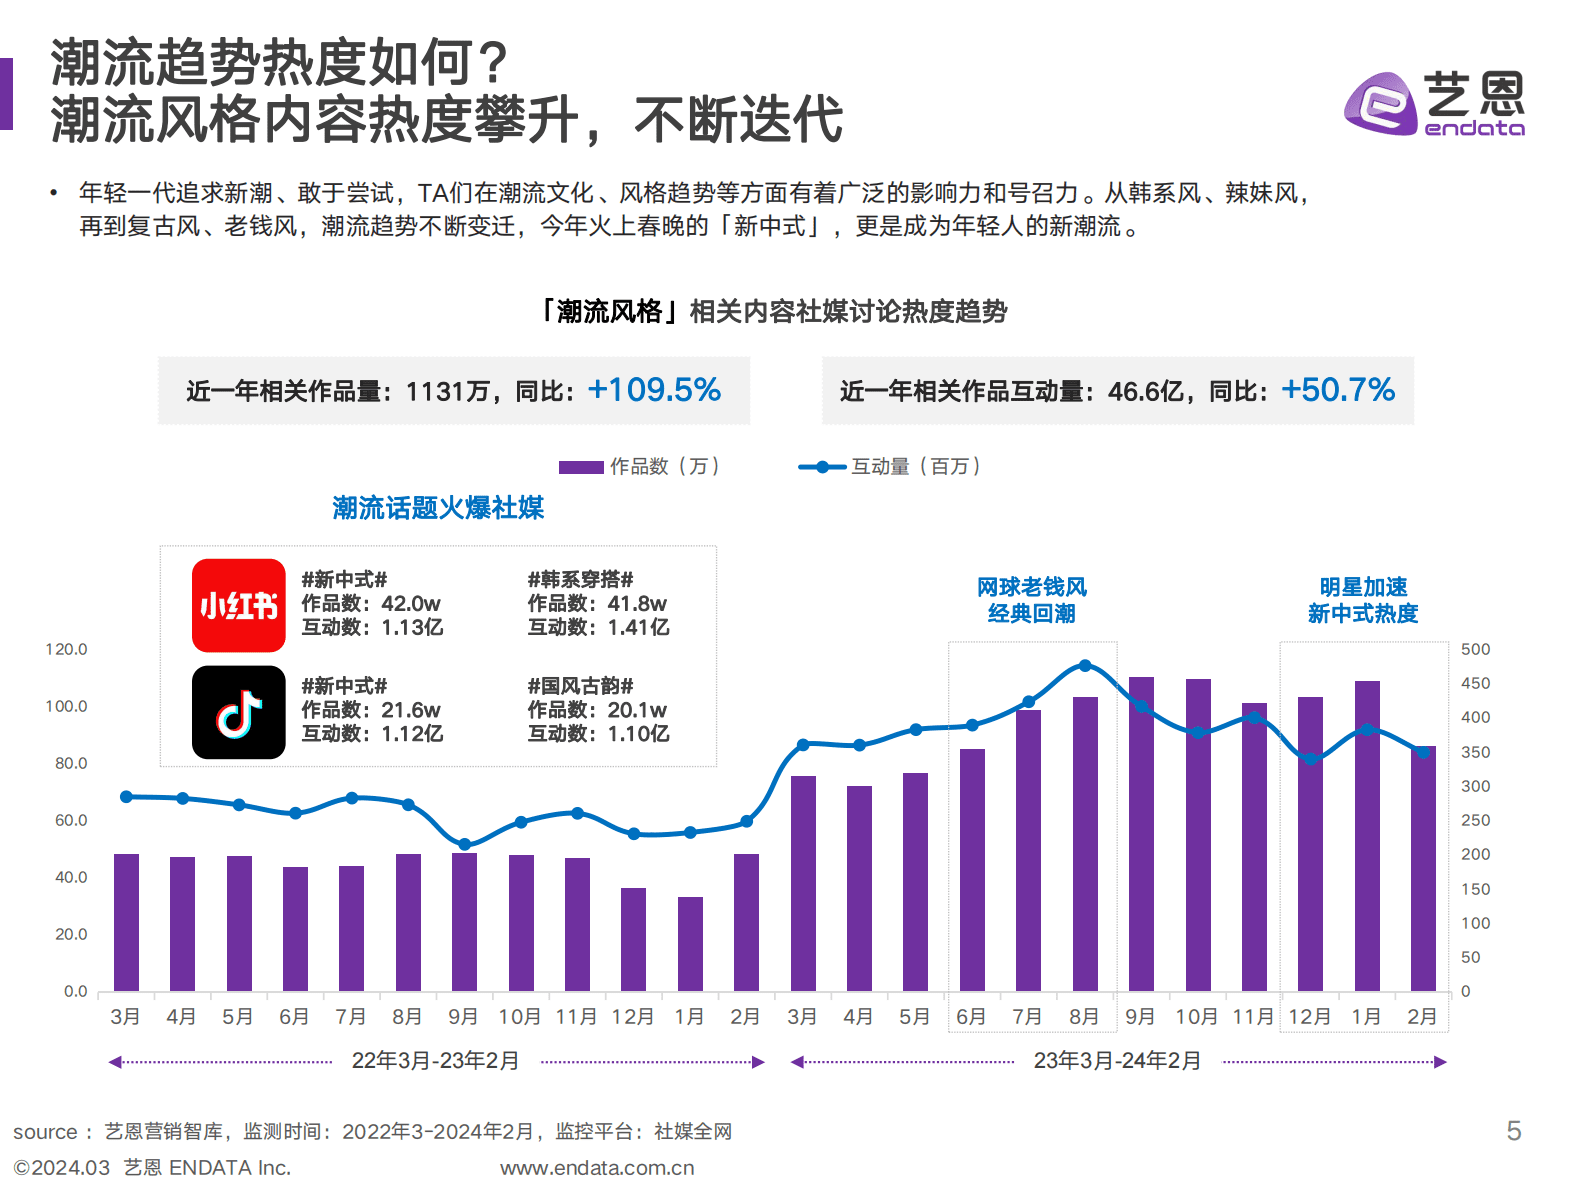The height and width of the screenshot is (1190, 1587).
Task: Click the 作品数（万）legend label
Action: [667, 467]
